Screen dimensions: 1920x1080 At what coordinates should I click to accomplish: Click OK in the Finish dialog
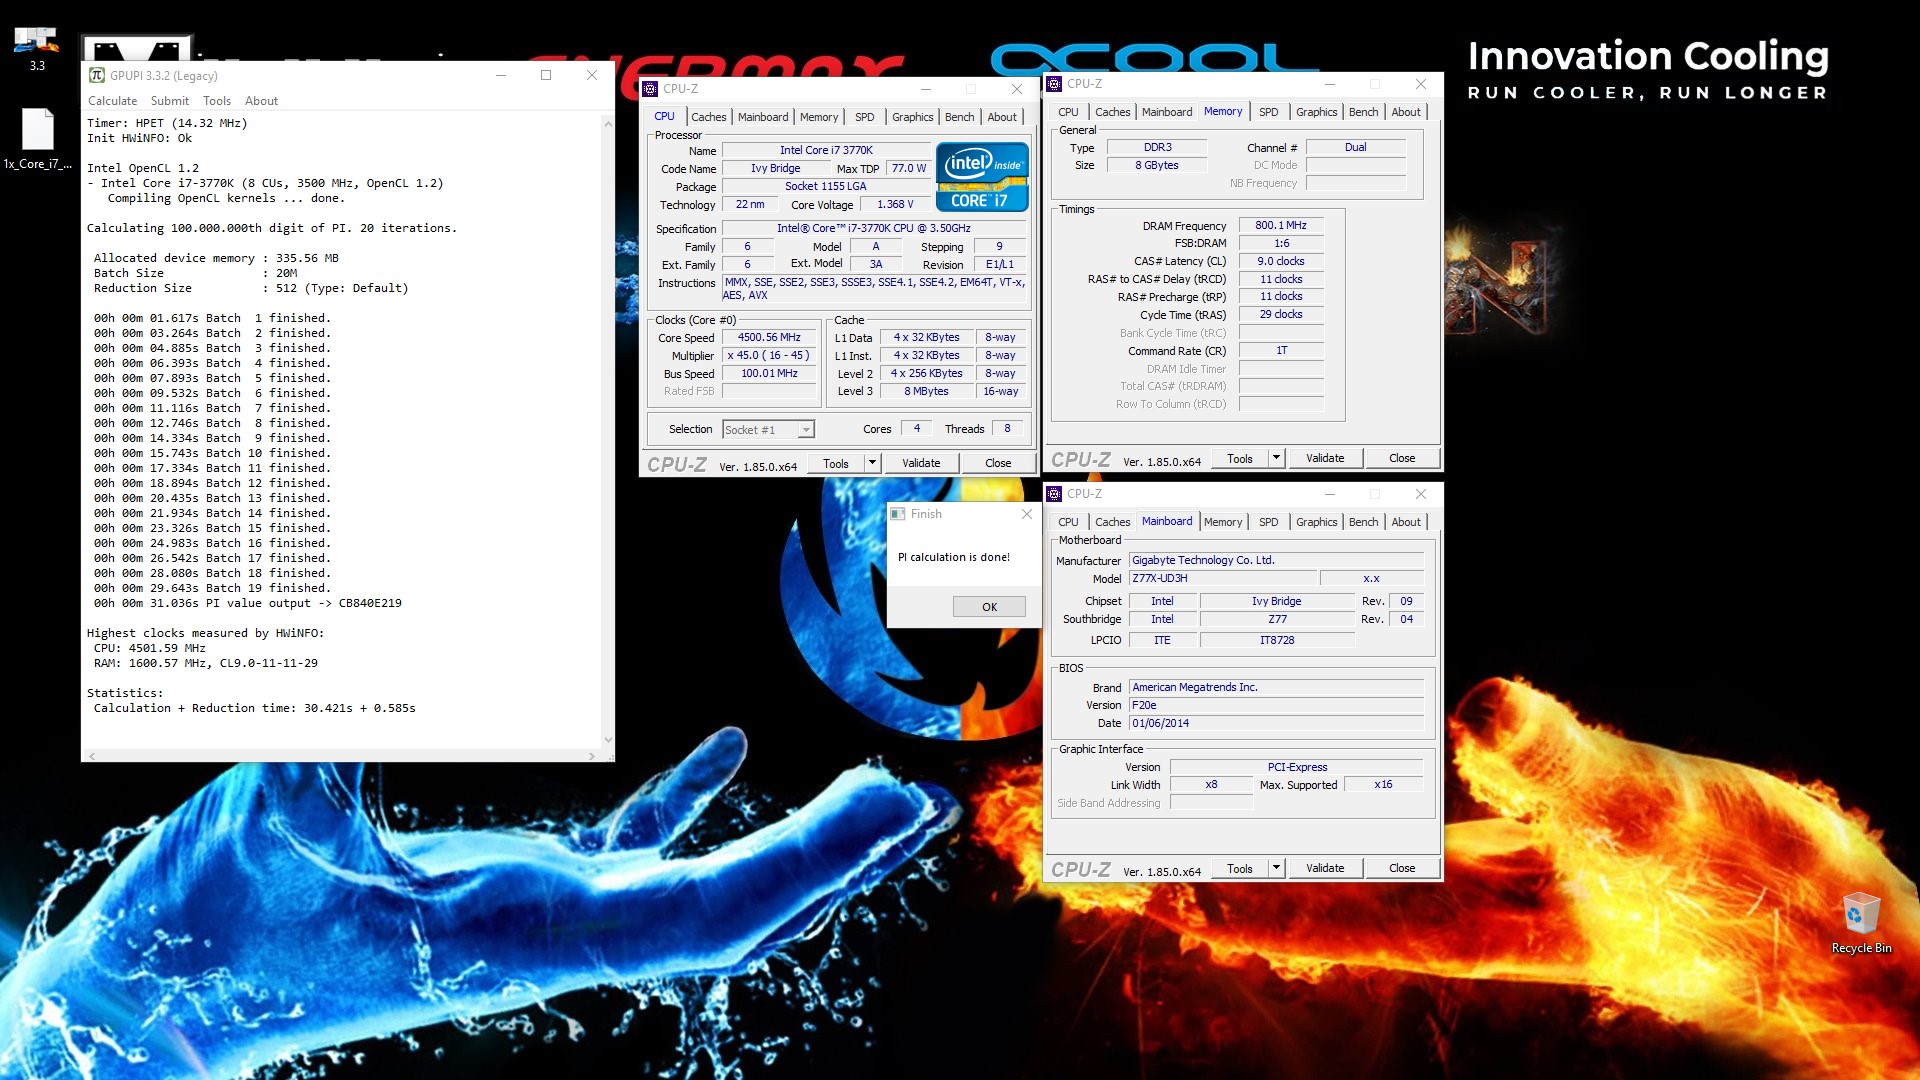tap(989, 607)
